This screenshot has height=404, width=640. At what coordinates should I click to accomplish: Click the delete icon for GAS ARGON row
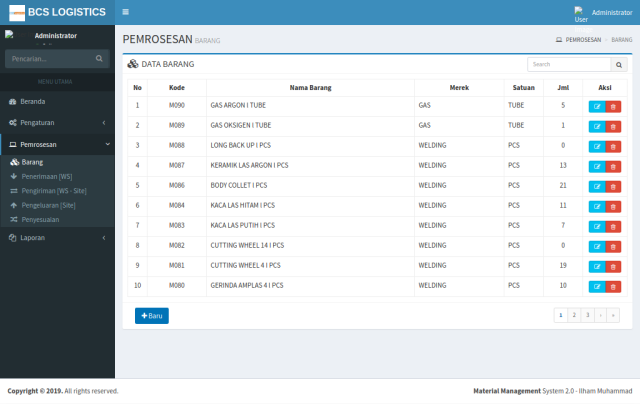[613, 105]
